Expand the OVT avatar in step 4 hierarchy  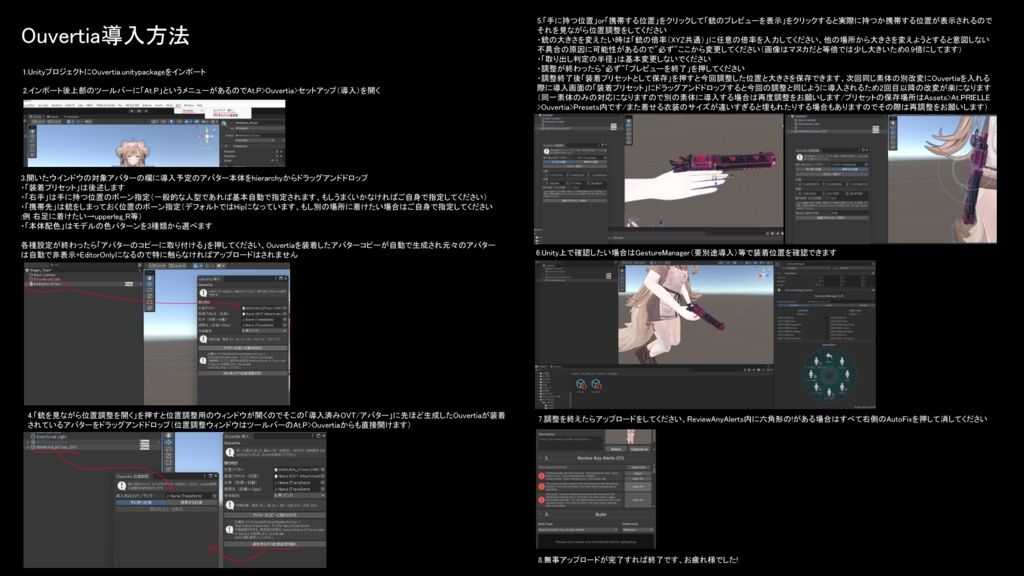[29, 448]
